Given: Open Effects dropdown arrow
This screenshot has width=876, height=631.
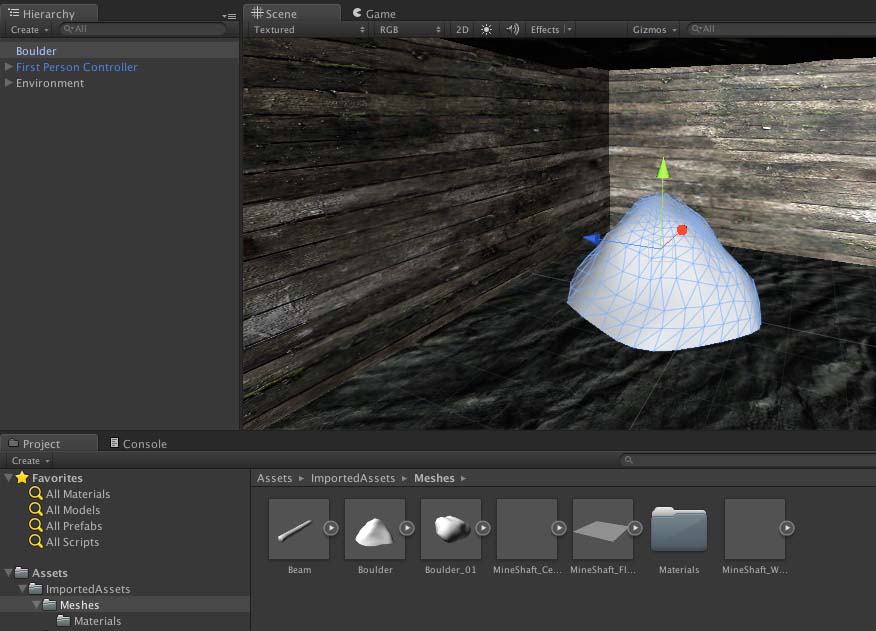Looking at the screenshot, I should click(x=569, y=30).
